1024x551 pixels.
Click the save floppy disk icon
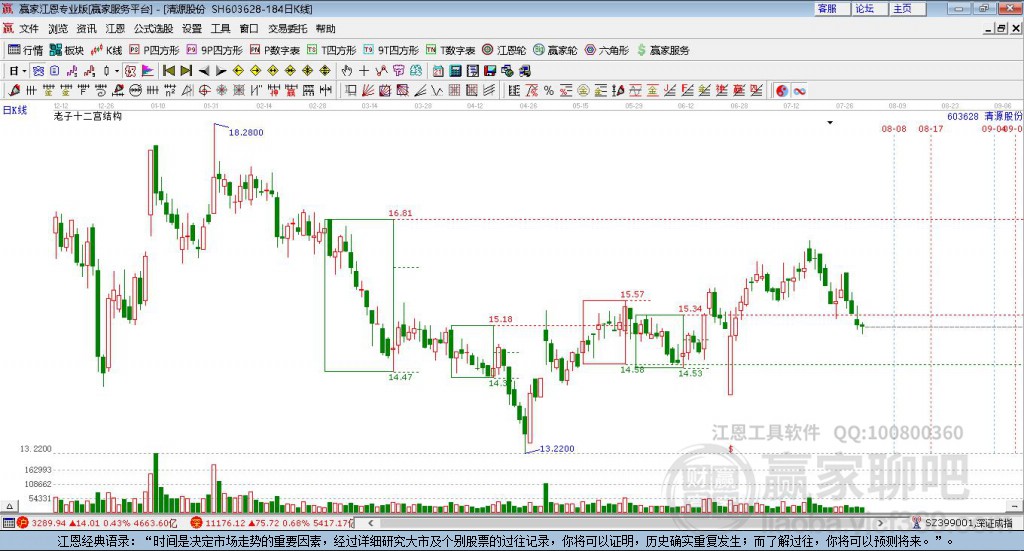pyautogui.click(x=490, y=71)
